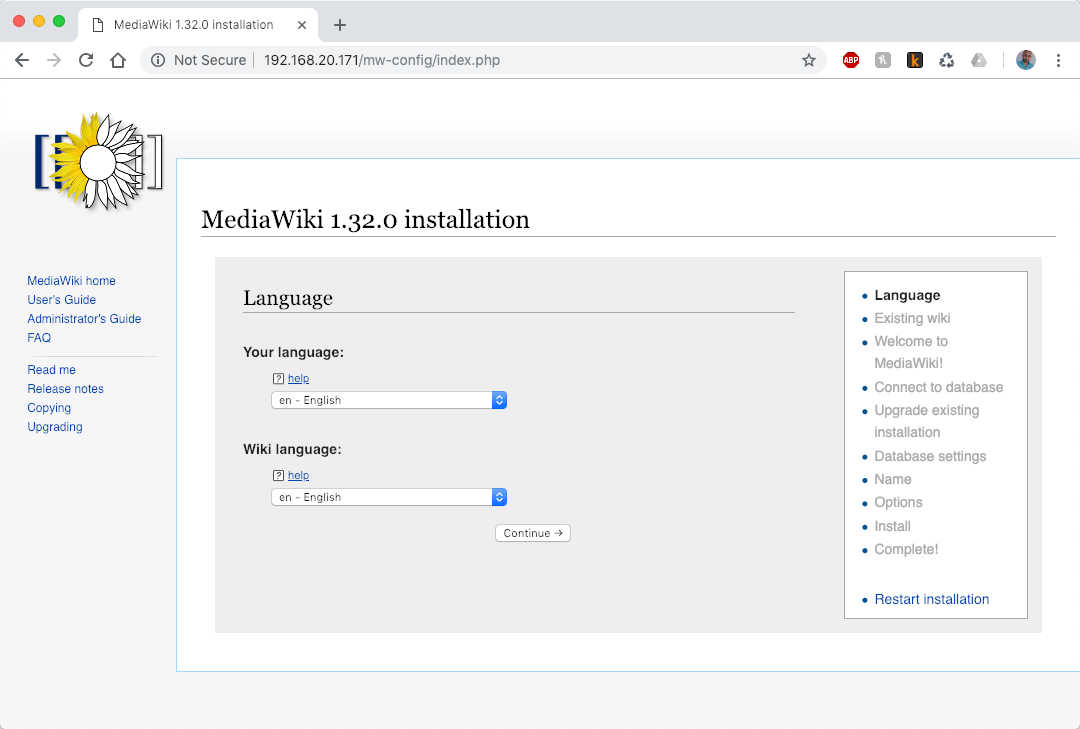The image size is (1080, 729).
Task: Click the browser address bar URL
Action: click(381, 60)
